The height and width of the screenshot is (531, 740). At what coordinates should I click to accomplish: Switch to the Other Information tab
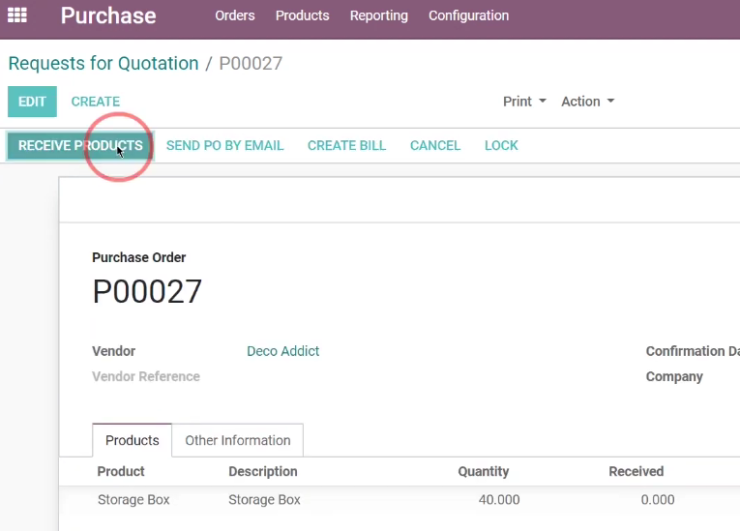point(237,440)
